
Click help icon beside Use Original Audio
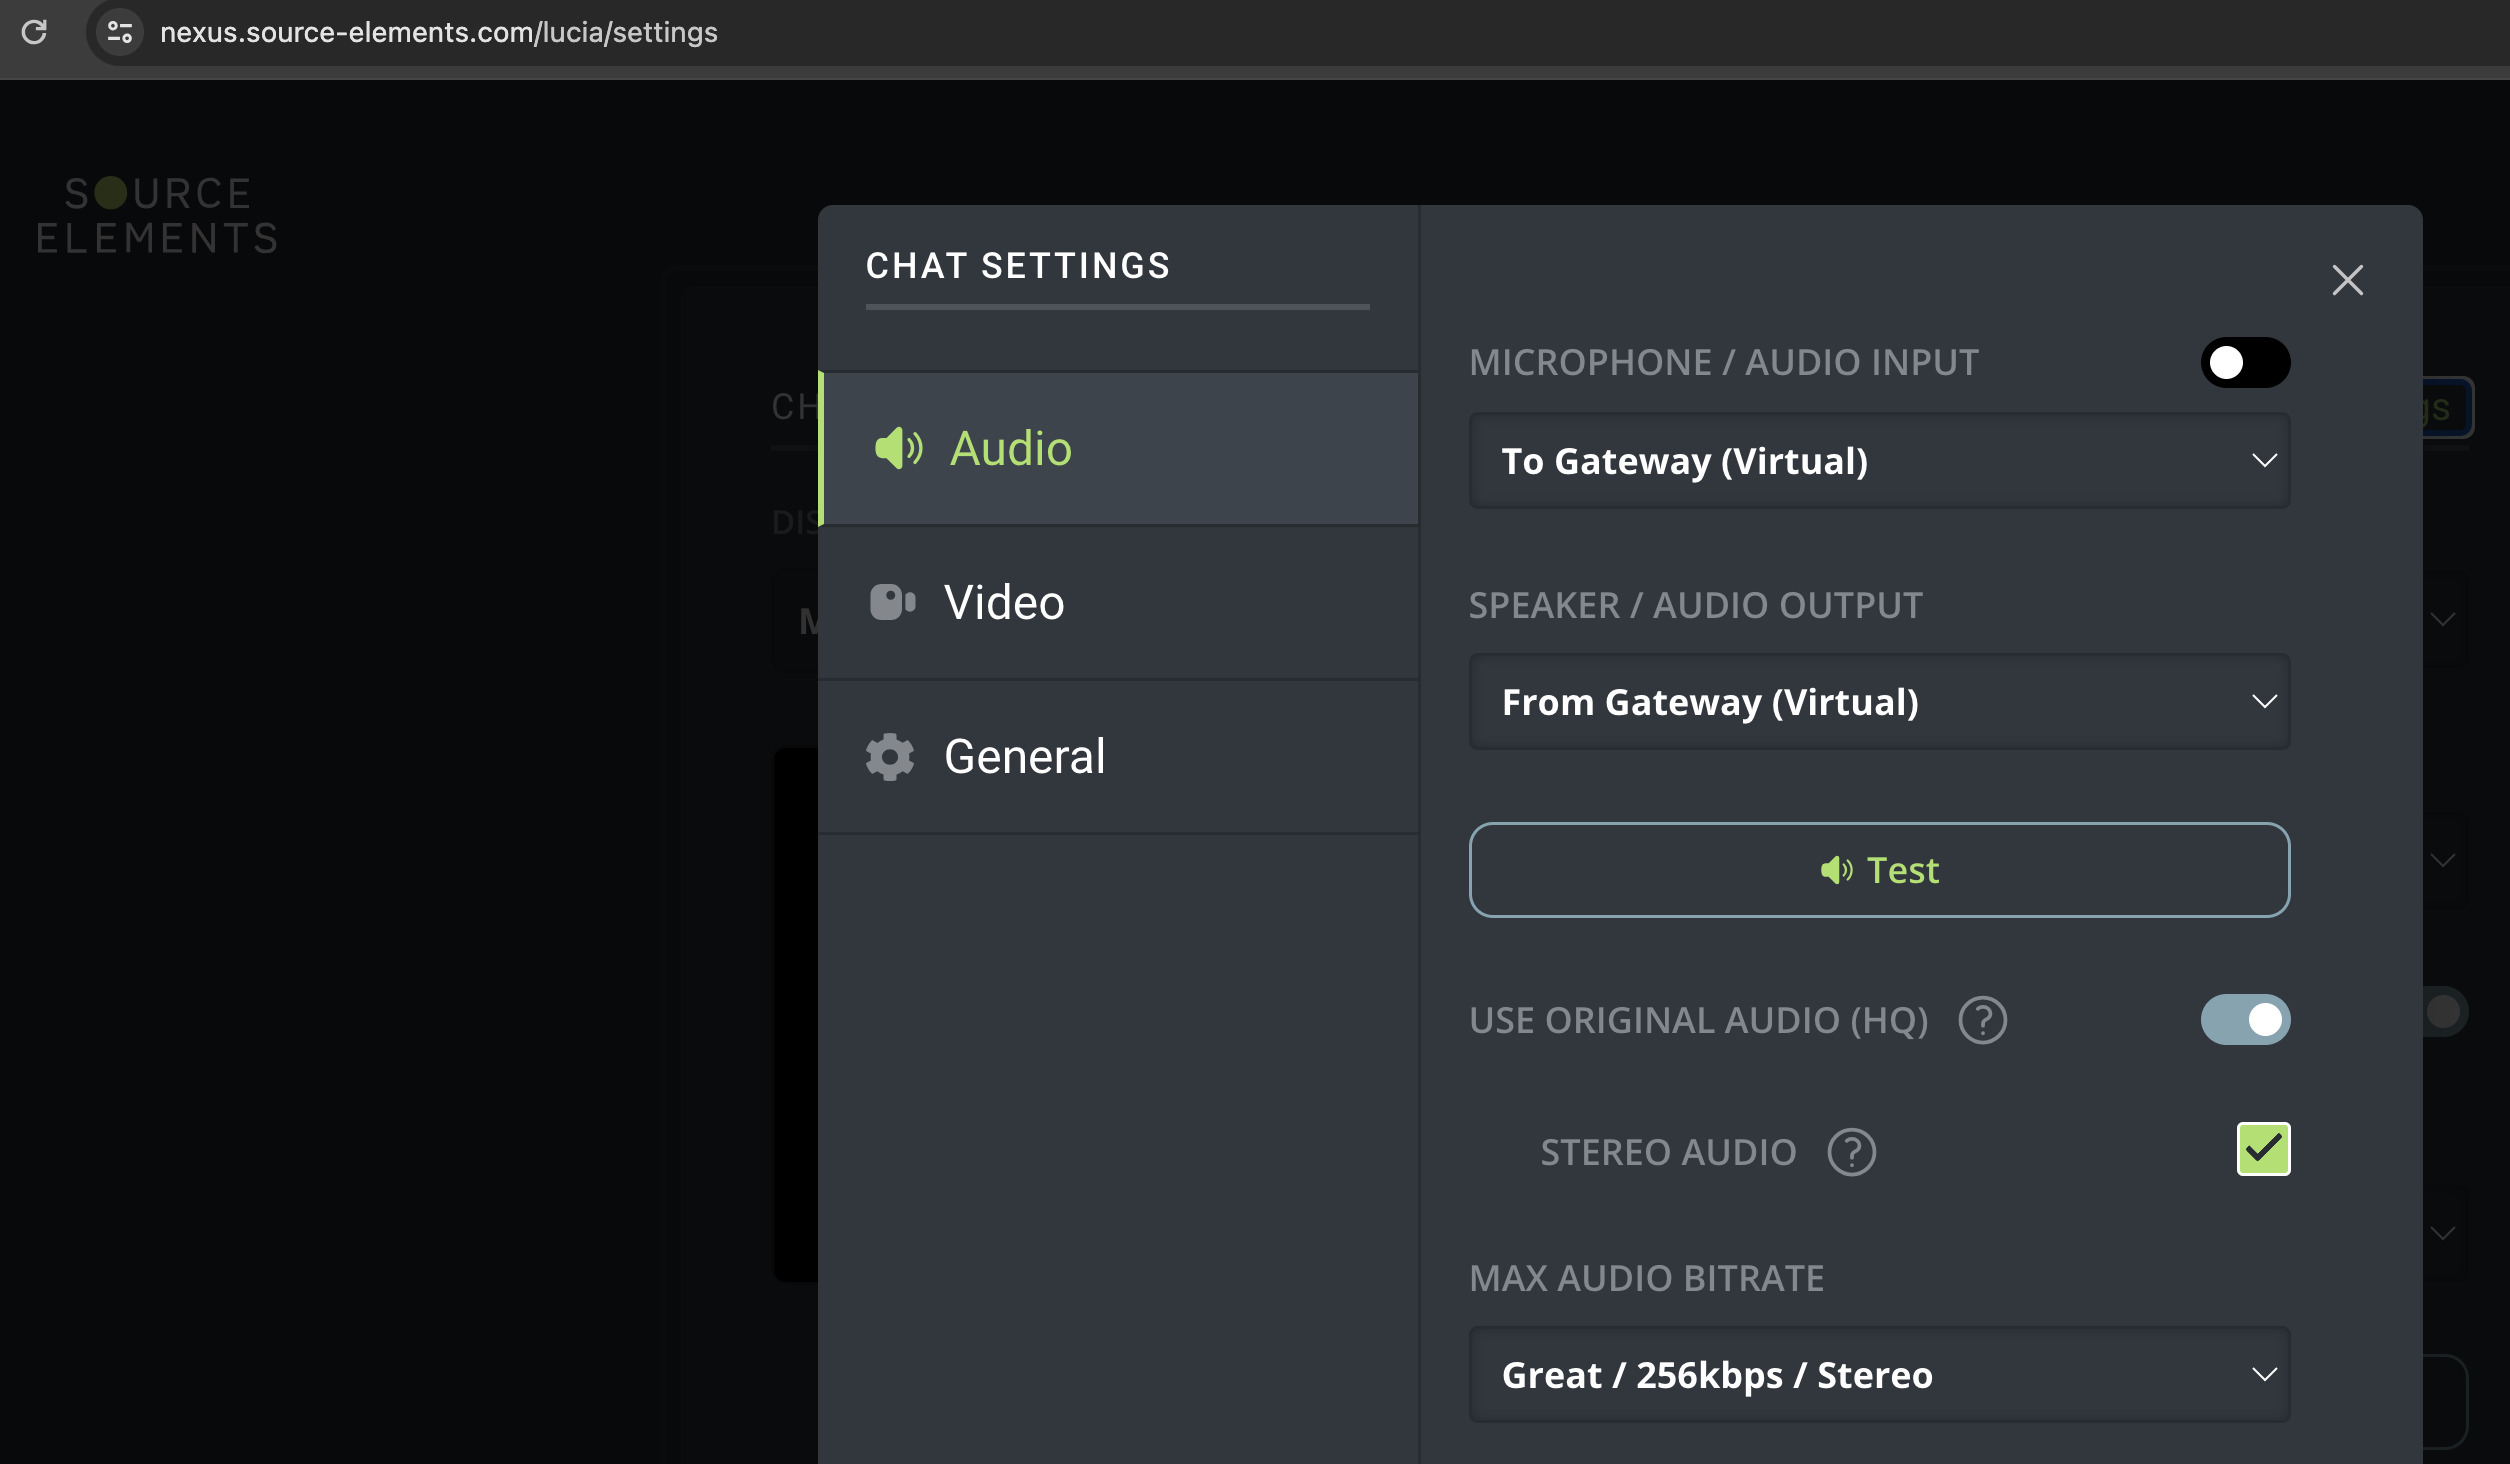click(x=1982, y=1020)
